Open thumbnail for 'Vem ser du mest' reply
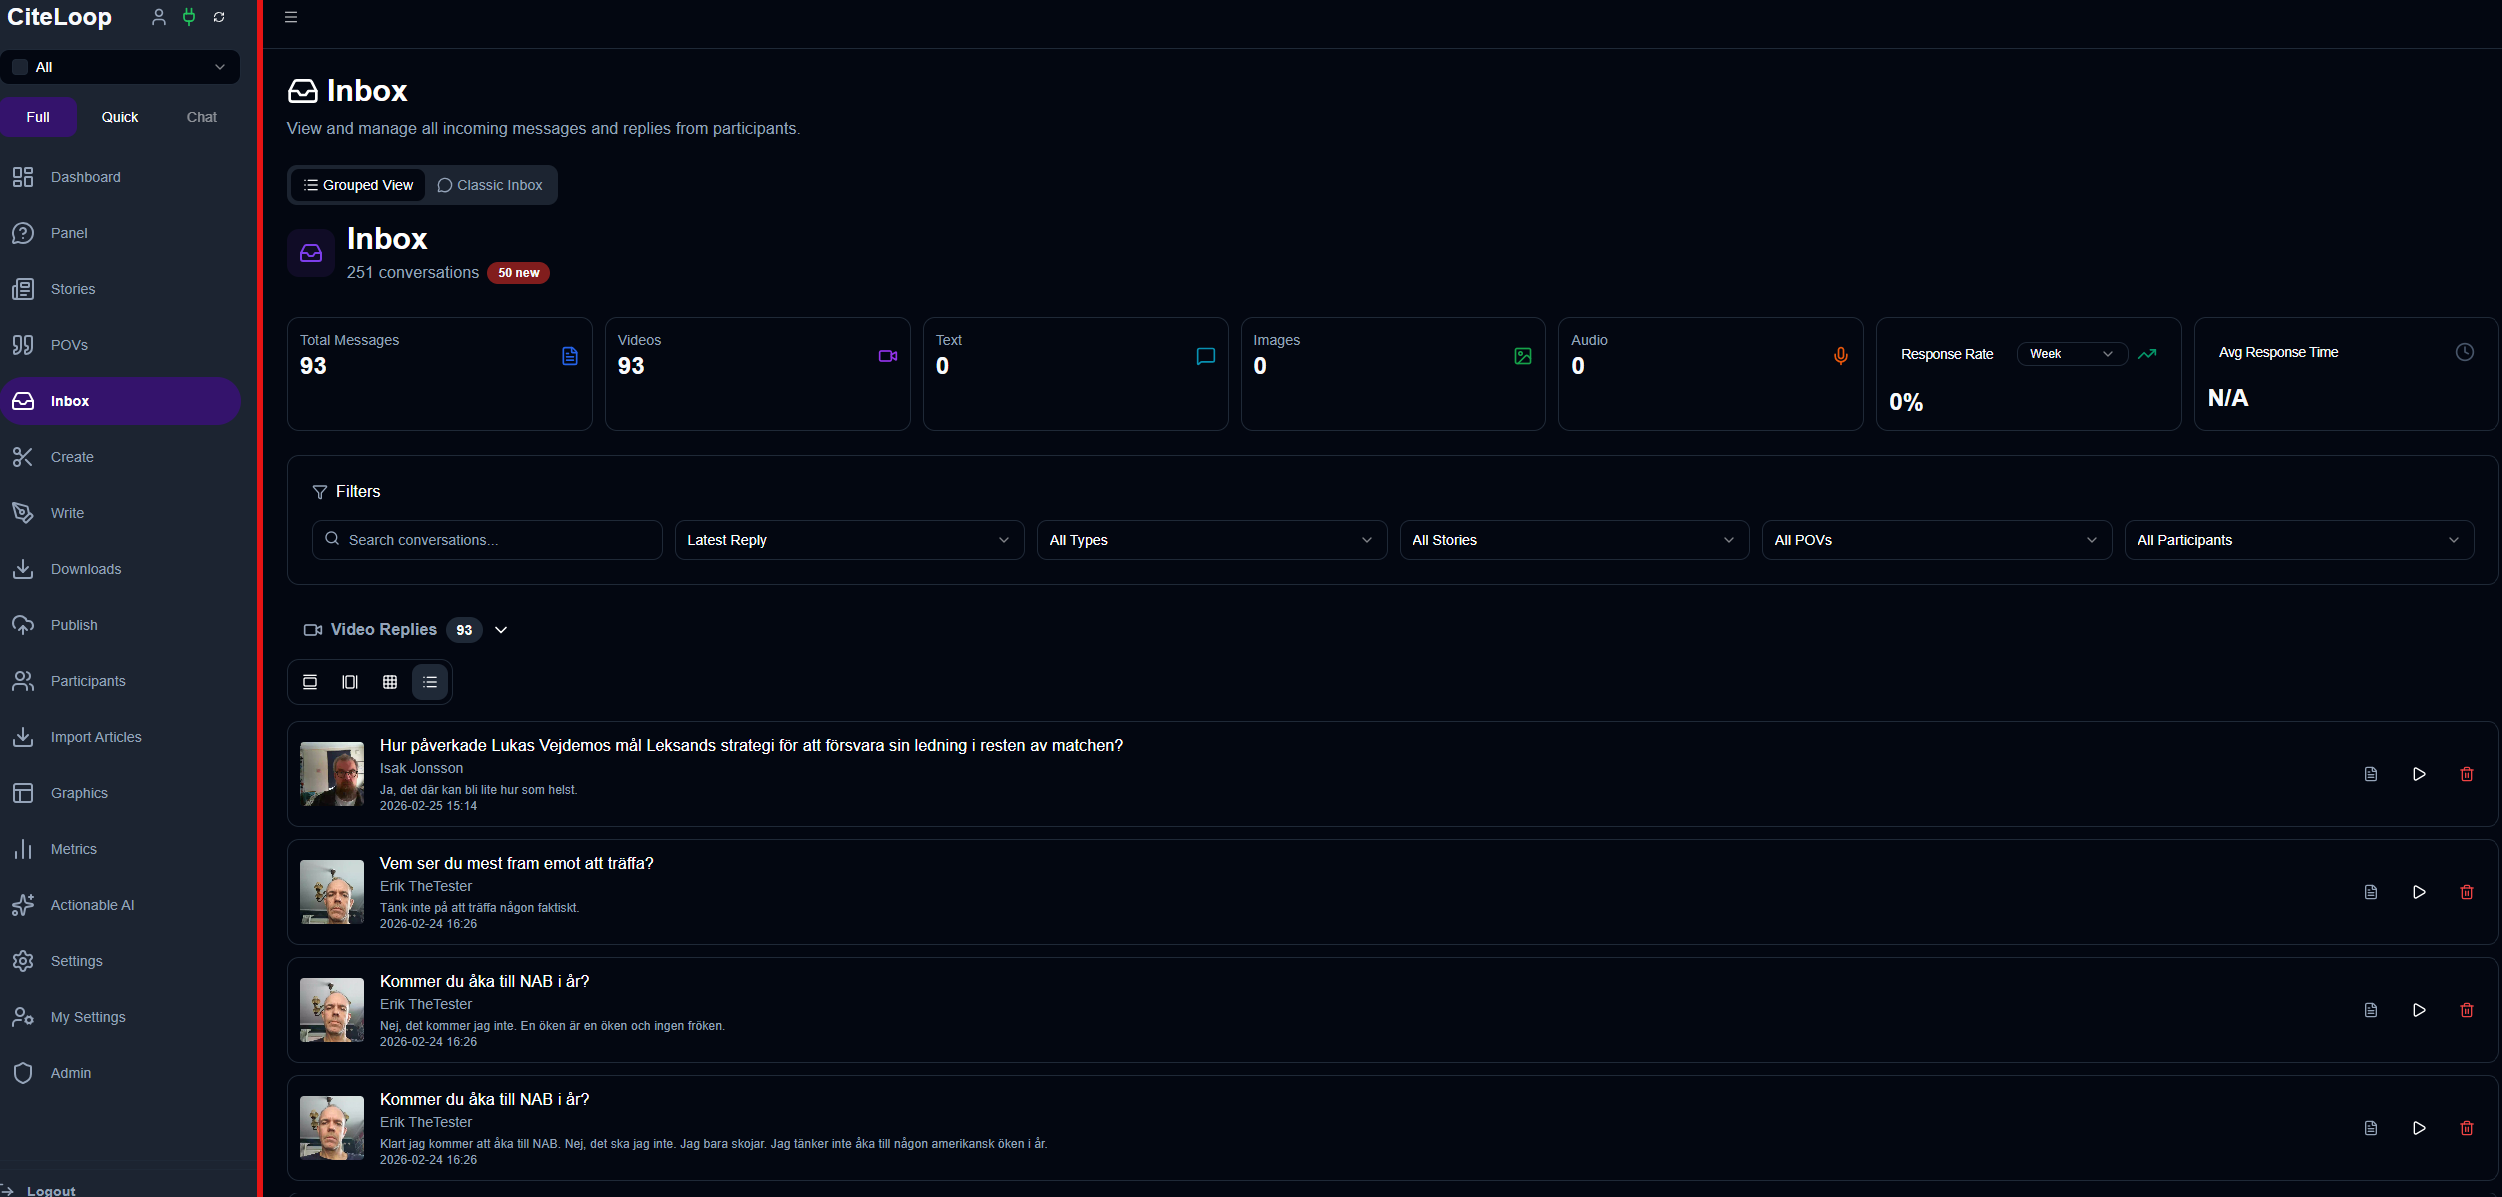This screenshot has height=1197, width=2502. pos(332,892)
